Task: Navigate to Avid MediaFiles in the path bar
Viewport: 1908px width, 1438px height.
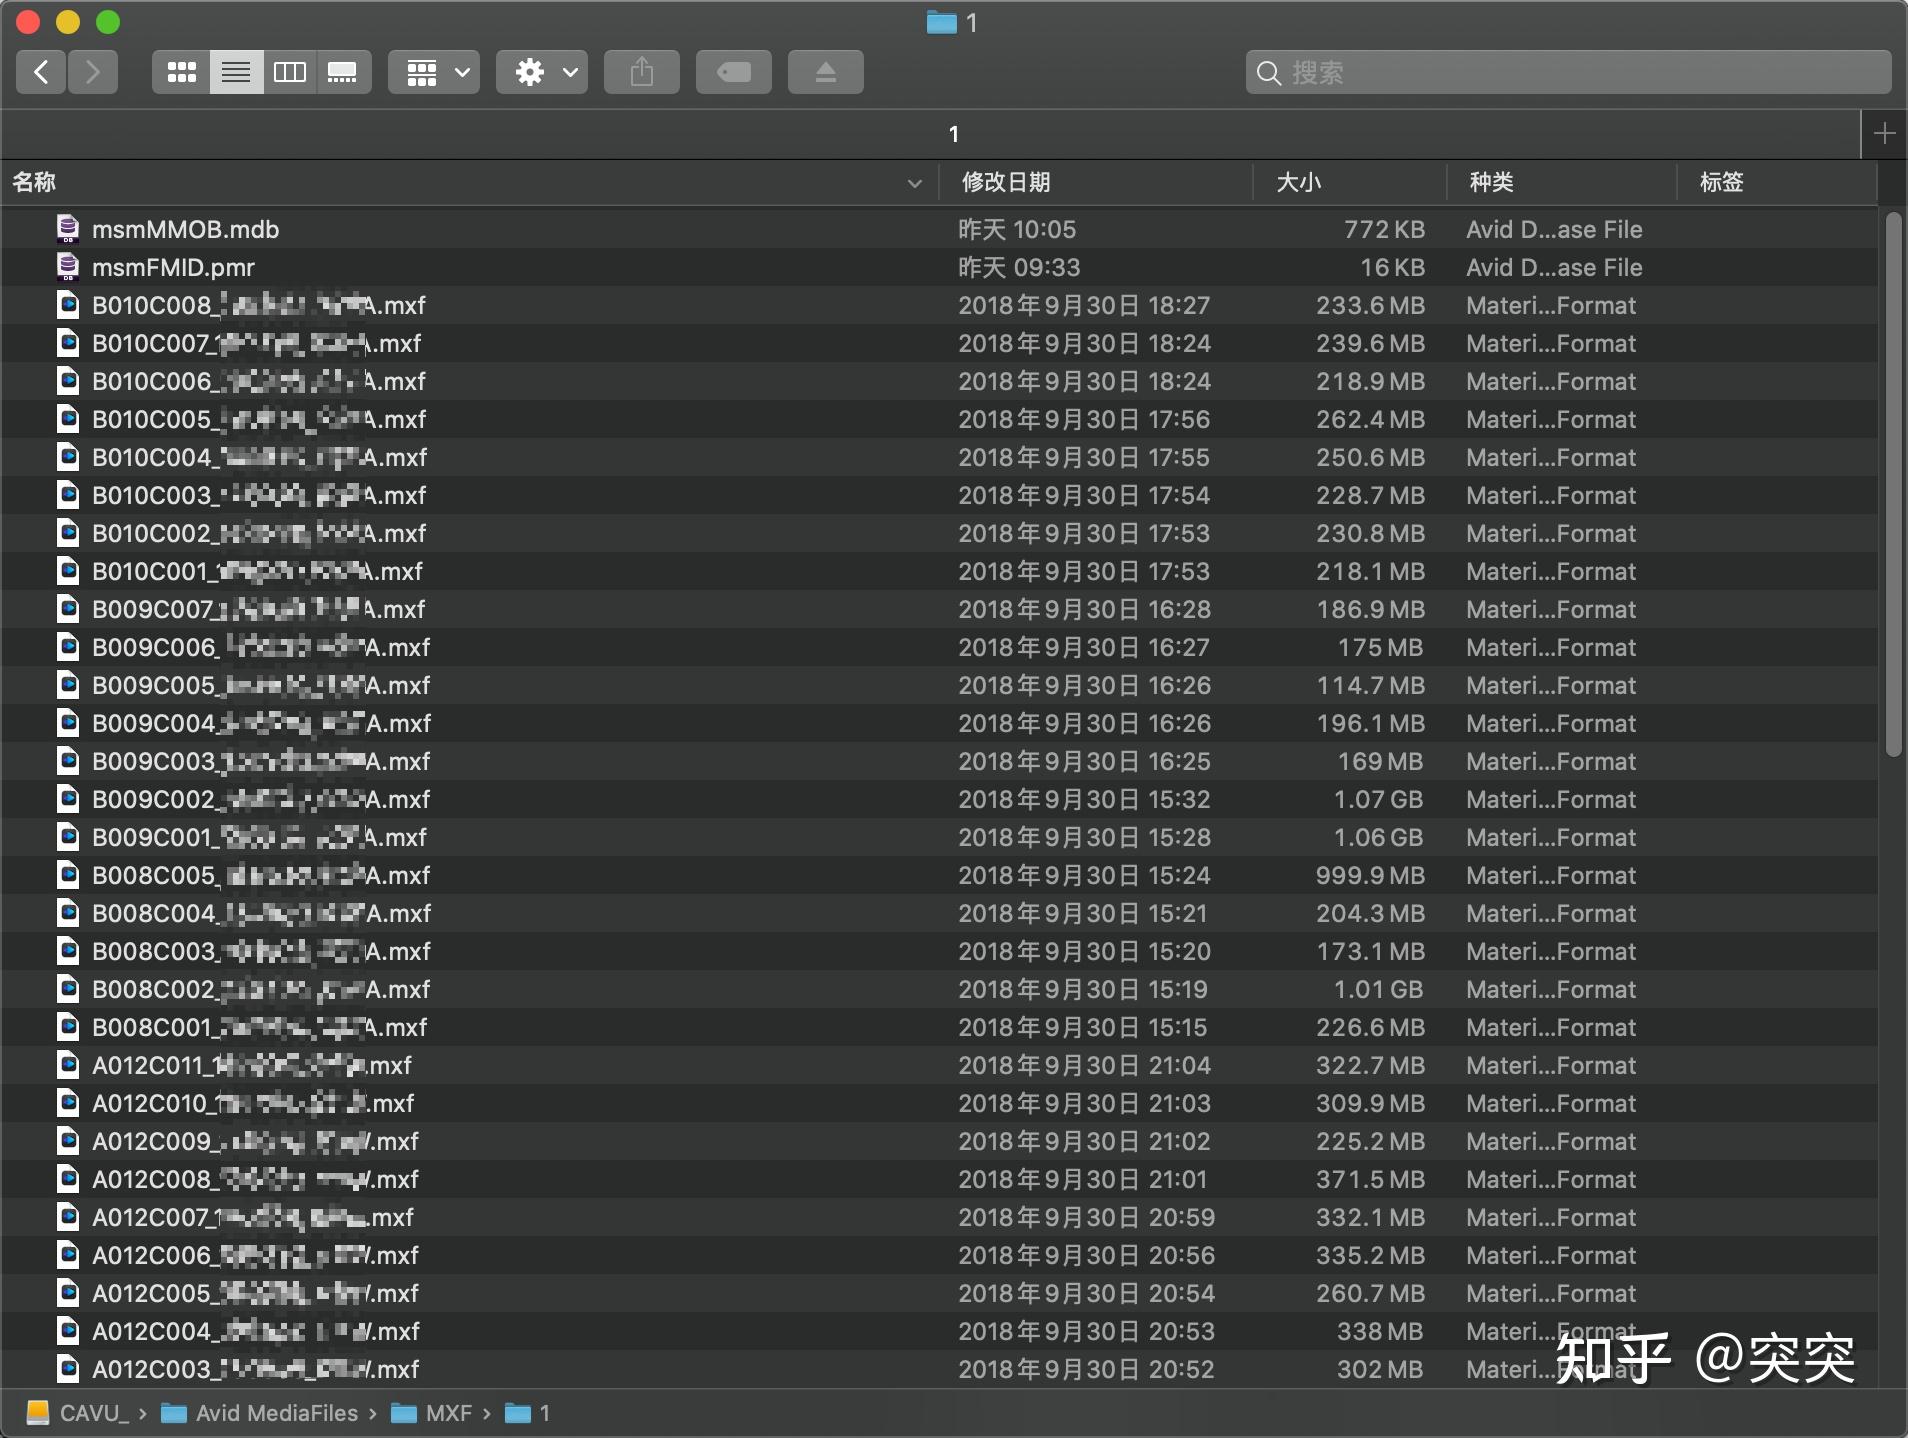Action: pyautogui.click(x=276, y=1413)
